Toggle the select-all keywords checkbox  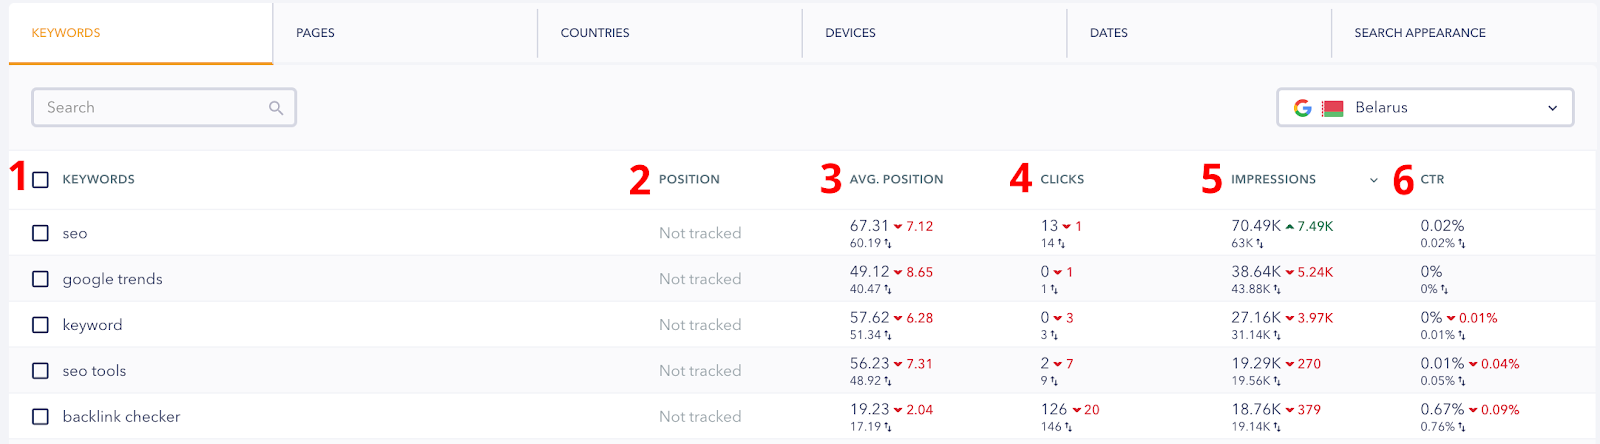40,180
